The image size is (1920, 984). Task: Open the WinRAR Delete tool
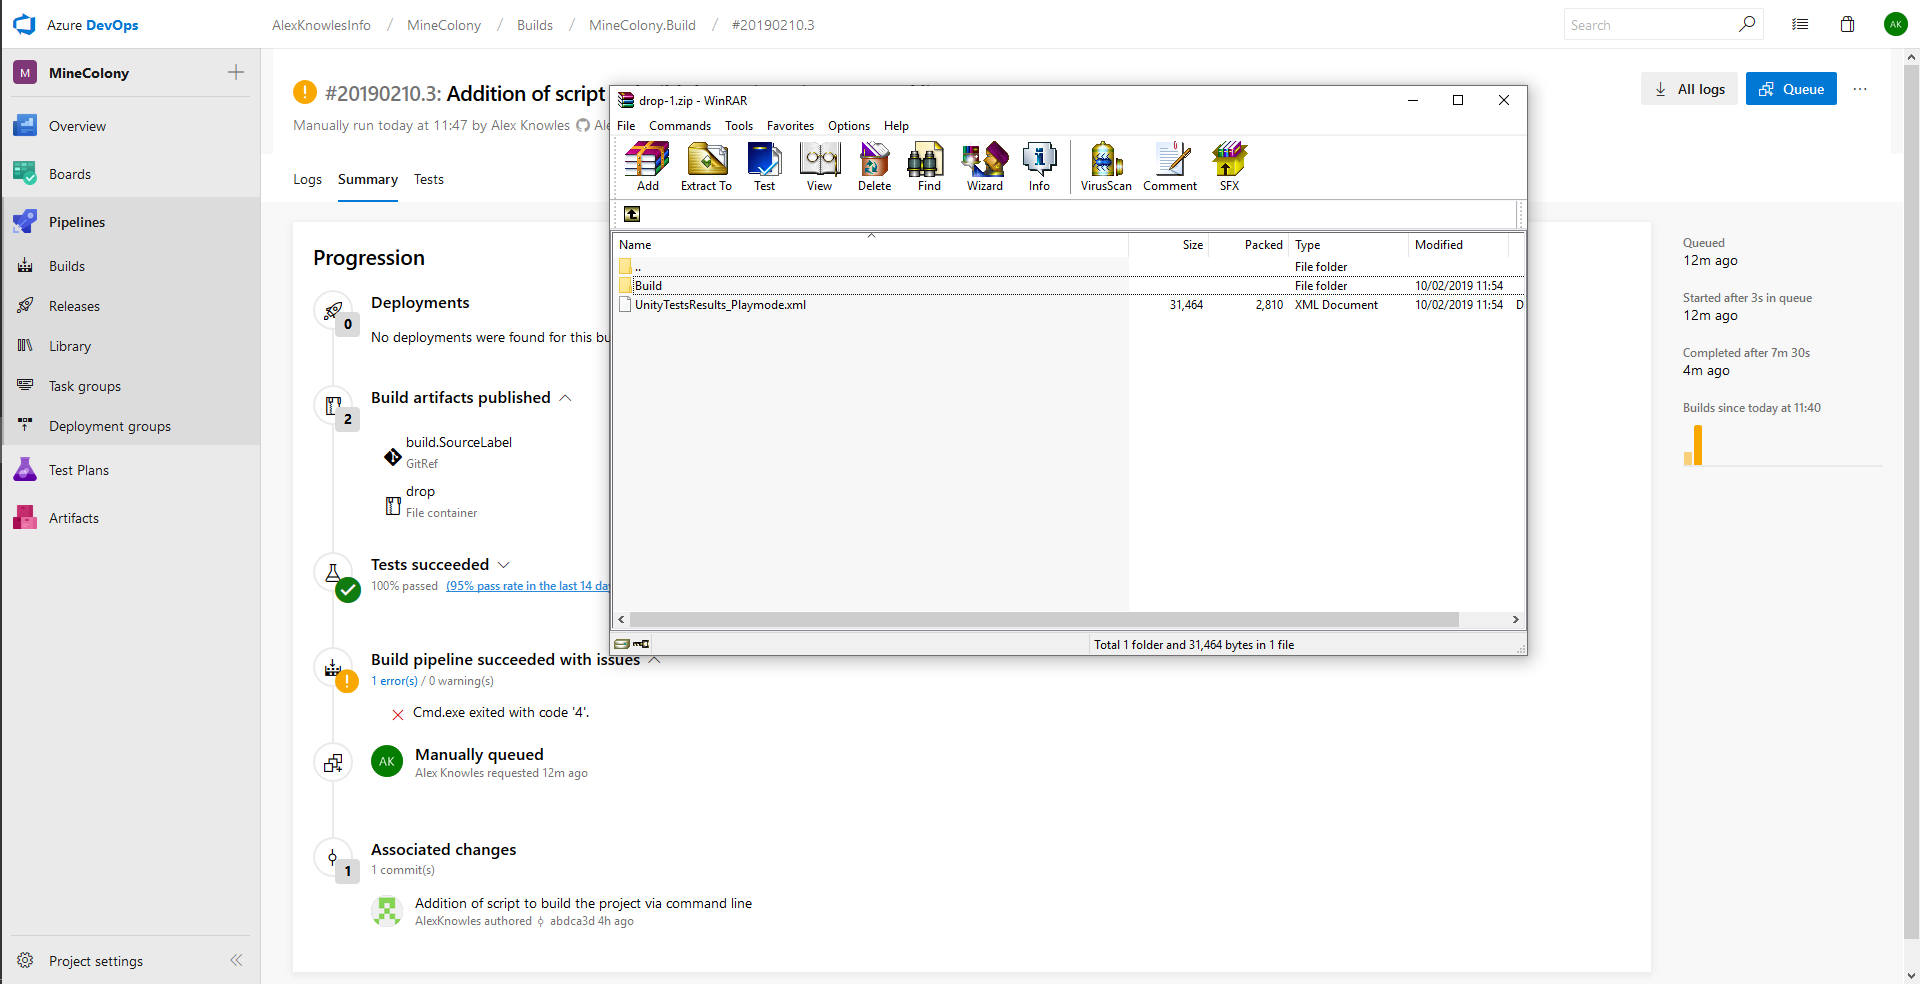coord(874,166)
